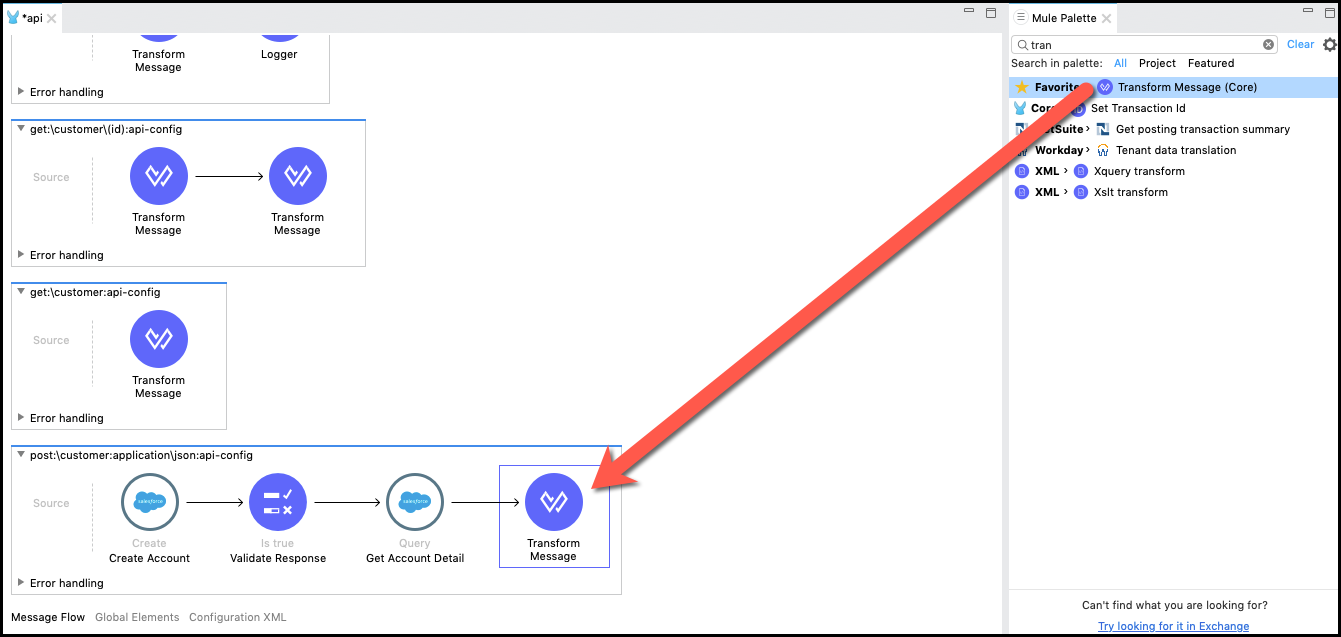Close the Mule Palette view
1341x637 pixels.
coord(1107,18)
